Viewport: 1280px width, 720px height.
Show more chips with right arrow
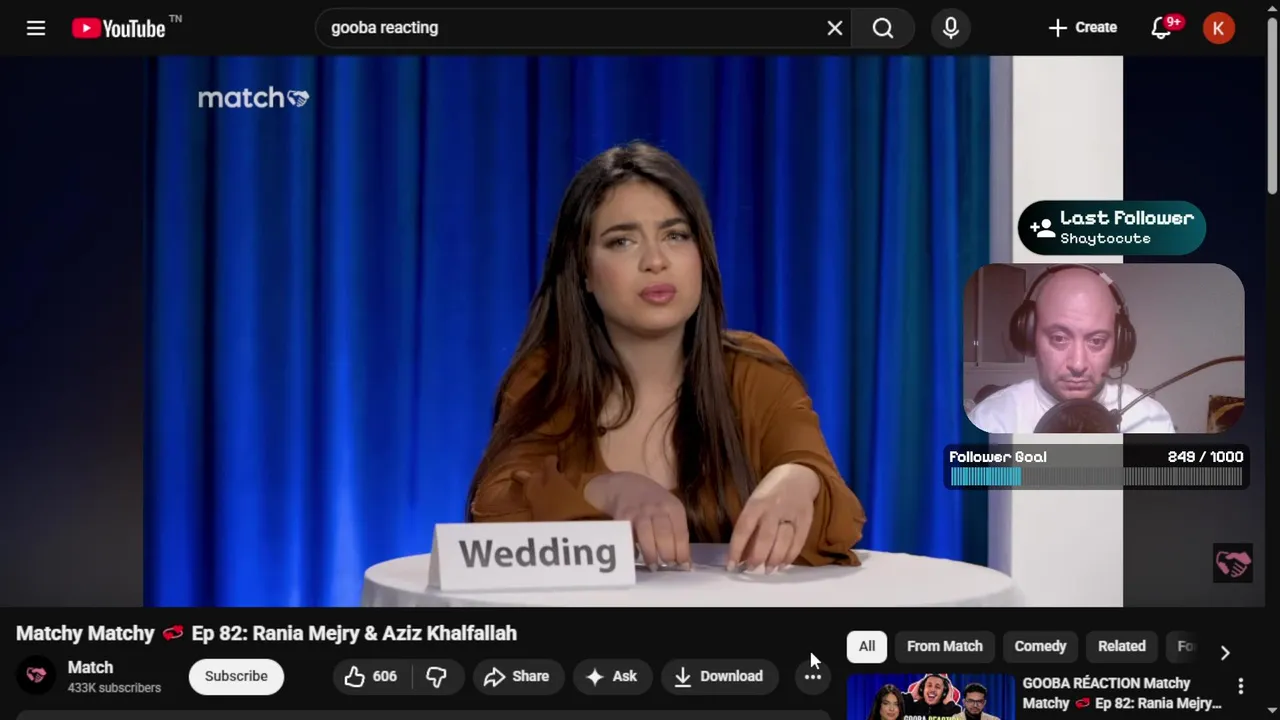point(1225,652)
